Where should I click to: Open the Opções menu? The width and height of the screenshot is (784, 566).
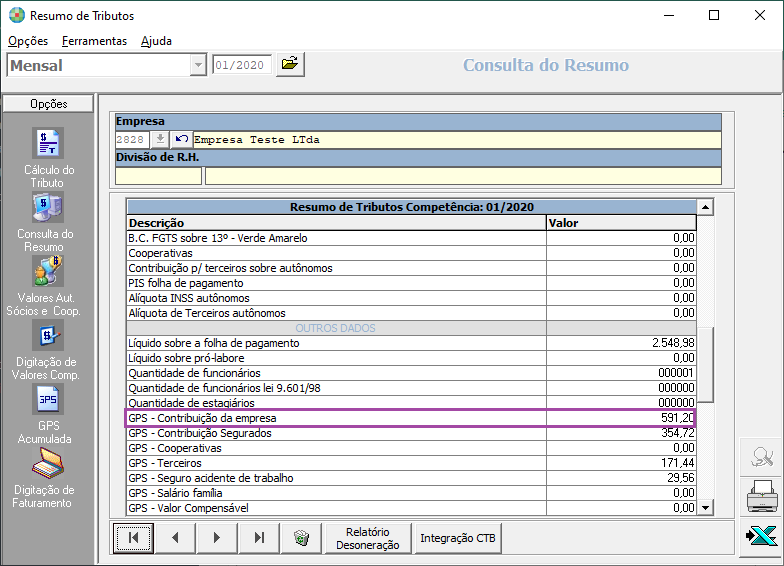[x=28, y=41]
